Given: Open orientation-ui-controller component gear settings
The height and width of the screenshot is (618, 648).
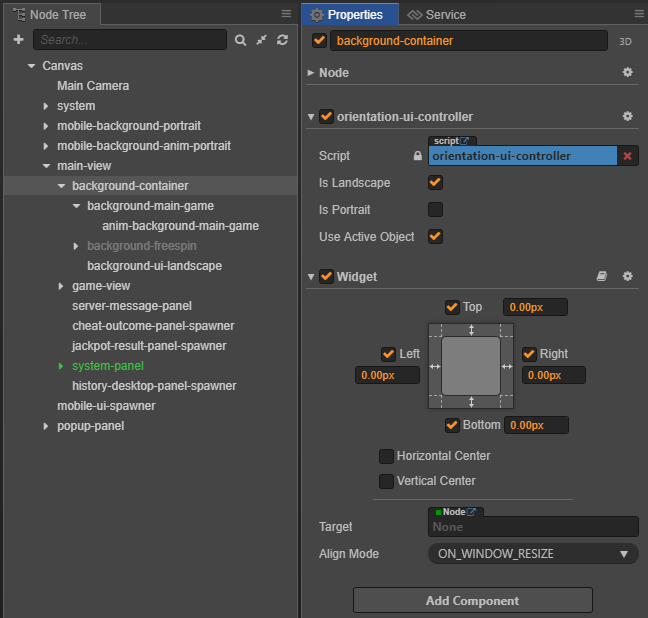Looking at the screenshot, I should click(627, 116).
